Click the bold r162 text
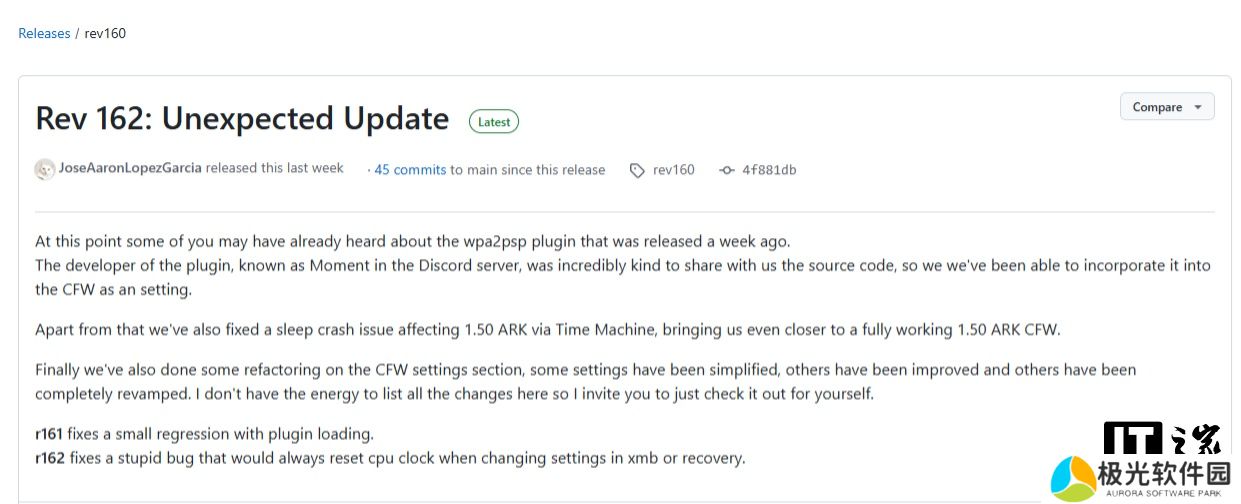 pyautogui.click(x=49, y=458)
